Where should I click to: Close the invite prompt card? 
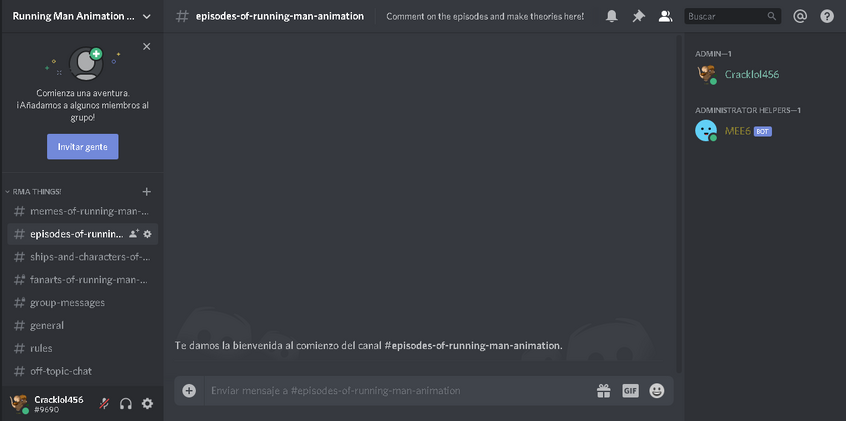[147, 46]
